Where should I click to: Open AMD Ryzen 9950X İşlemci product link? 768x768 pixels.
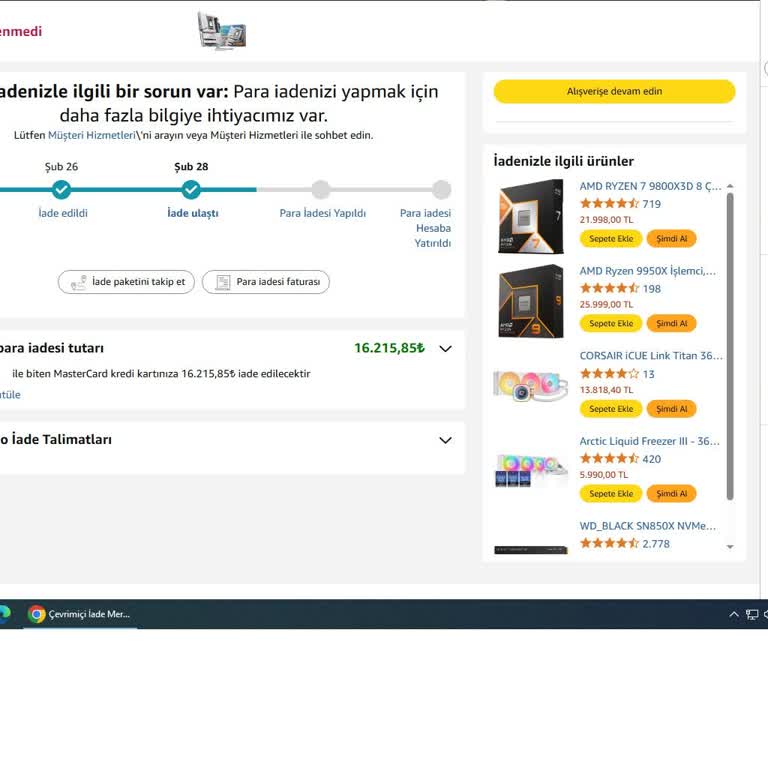tap(648, 271)
